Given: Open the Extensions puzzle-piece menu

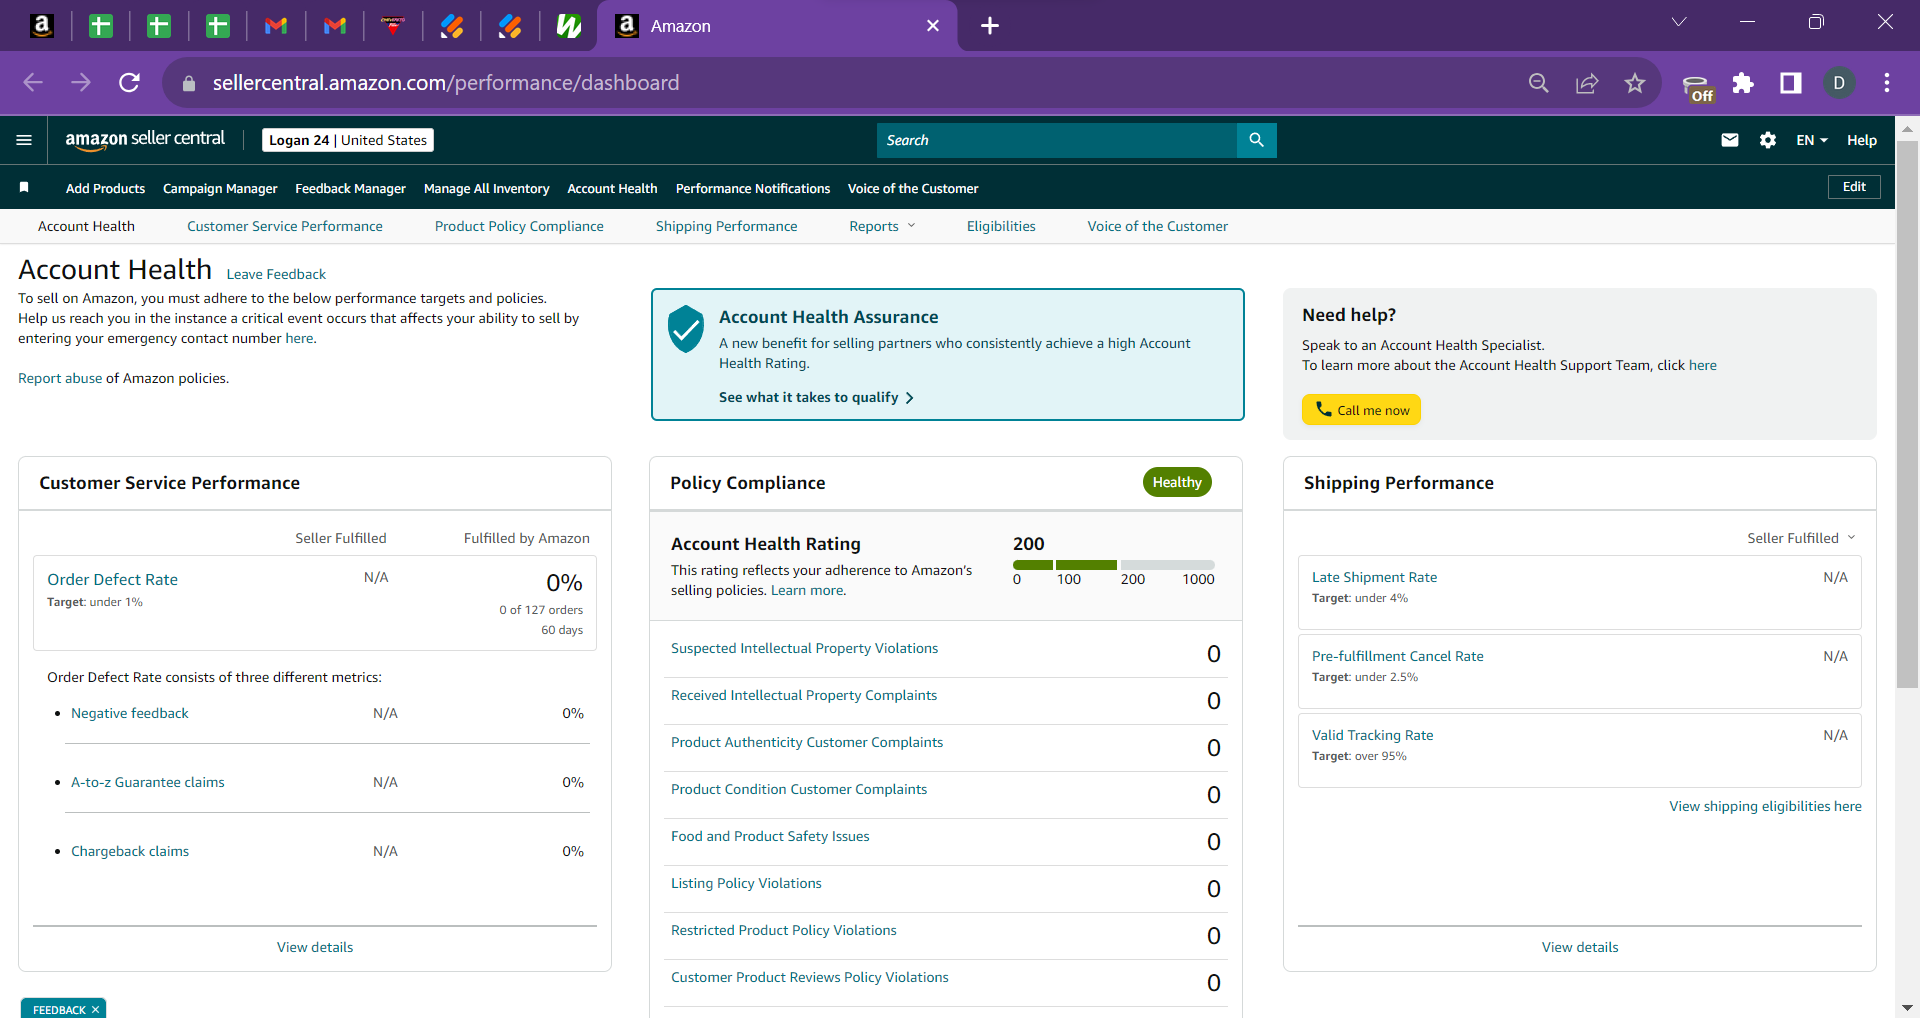Looking at the screenshot, I should click(x=1743, y=83).
